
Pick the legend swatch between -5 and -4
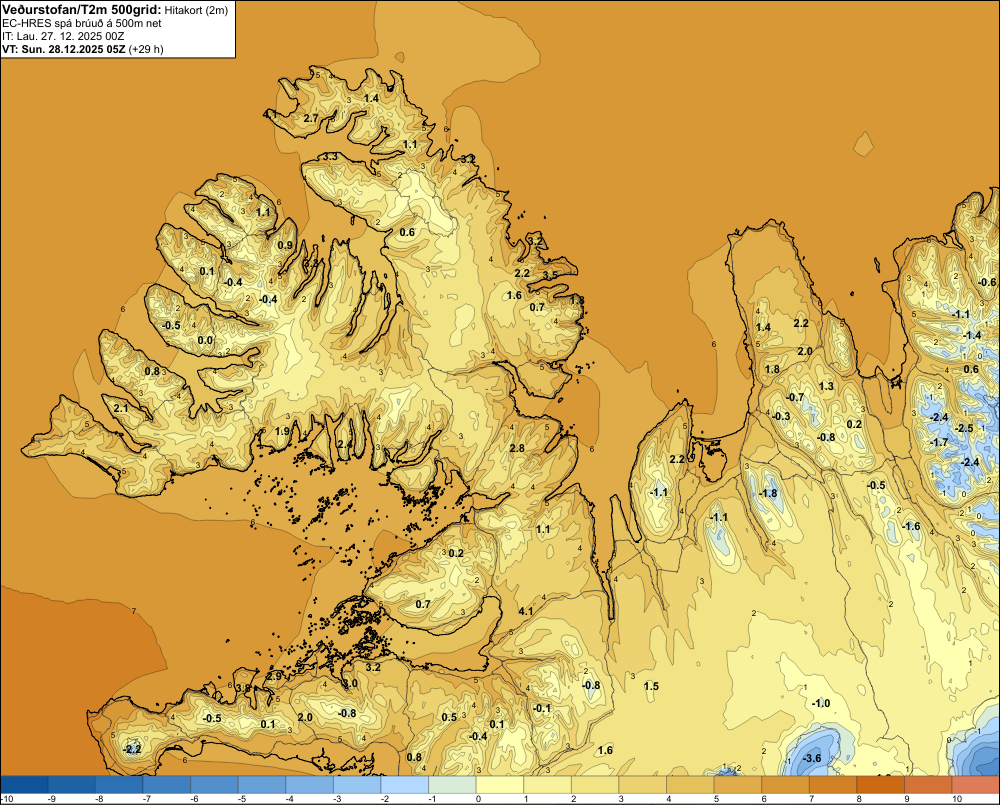[262, 785]
